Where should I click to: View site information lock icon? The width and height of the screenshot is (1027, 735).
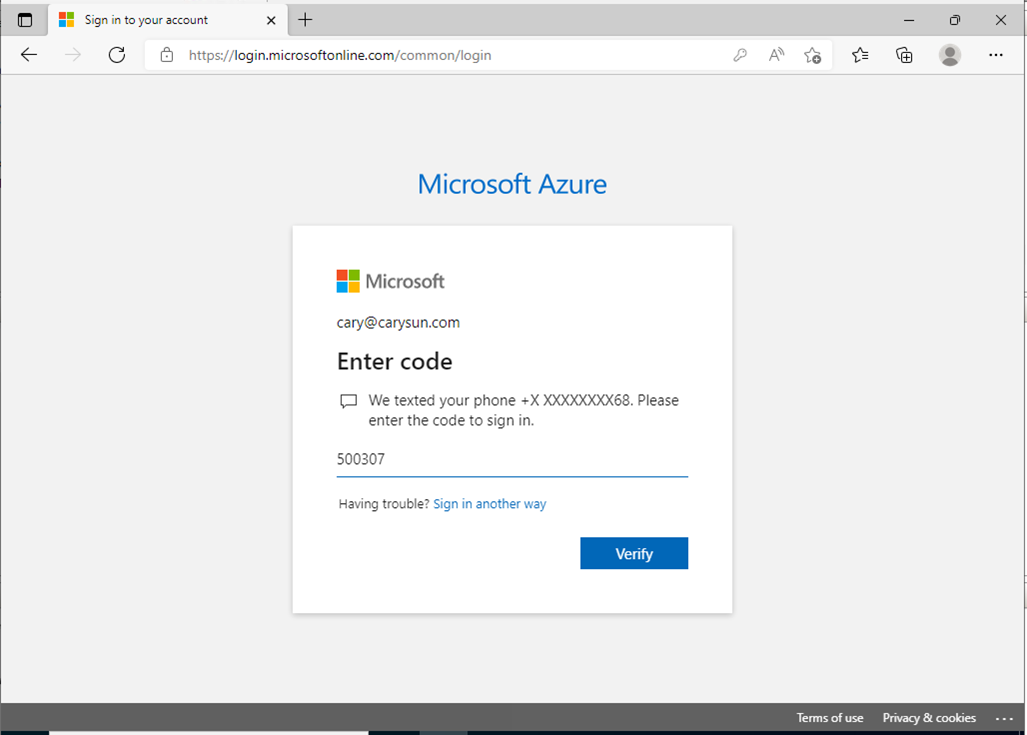point(167,55)
